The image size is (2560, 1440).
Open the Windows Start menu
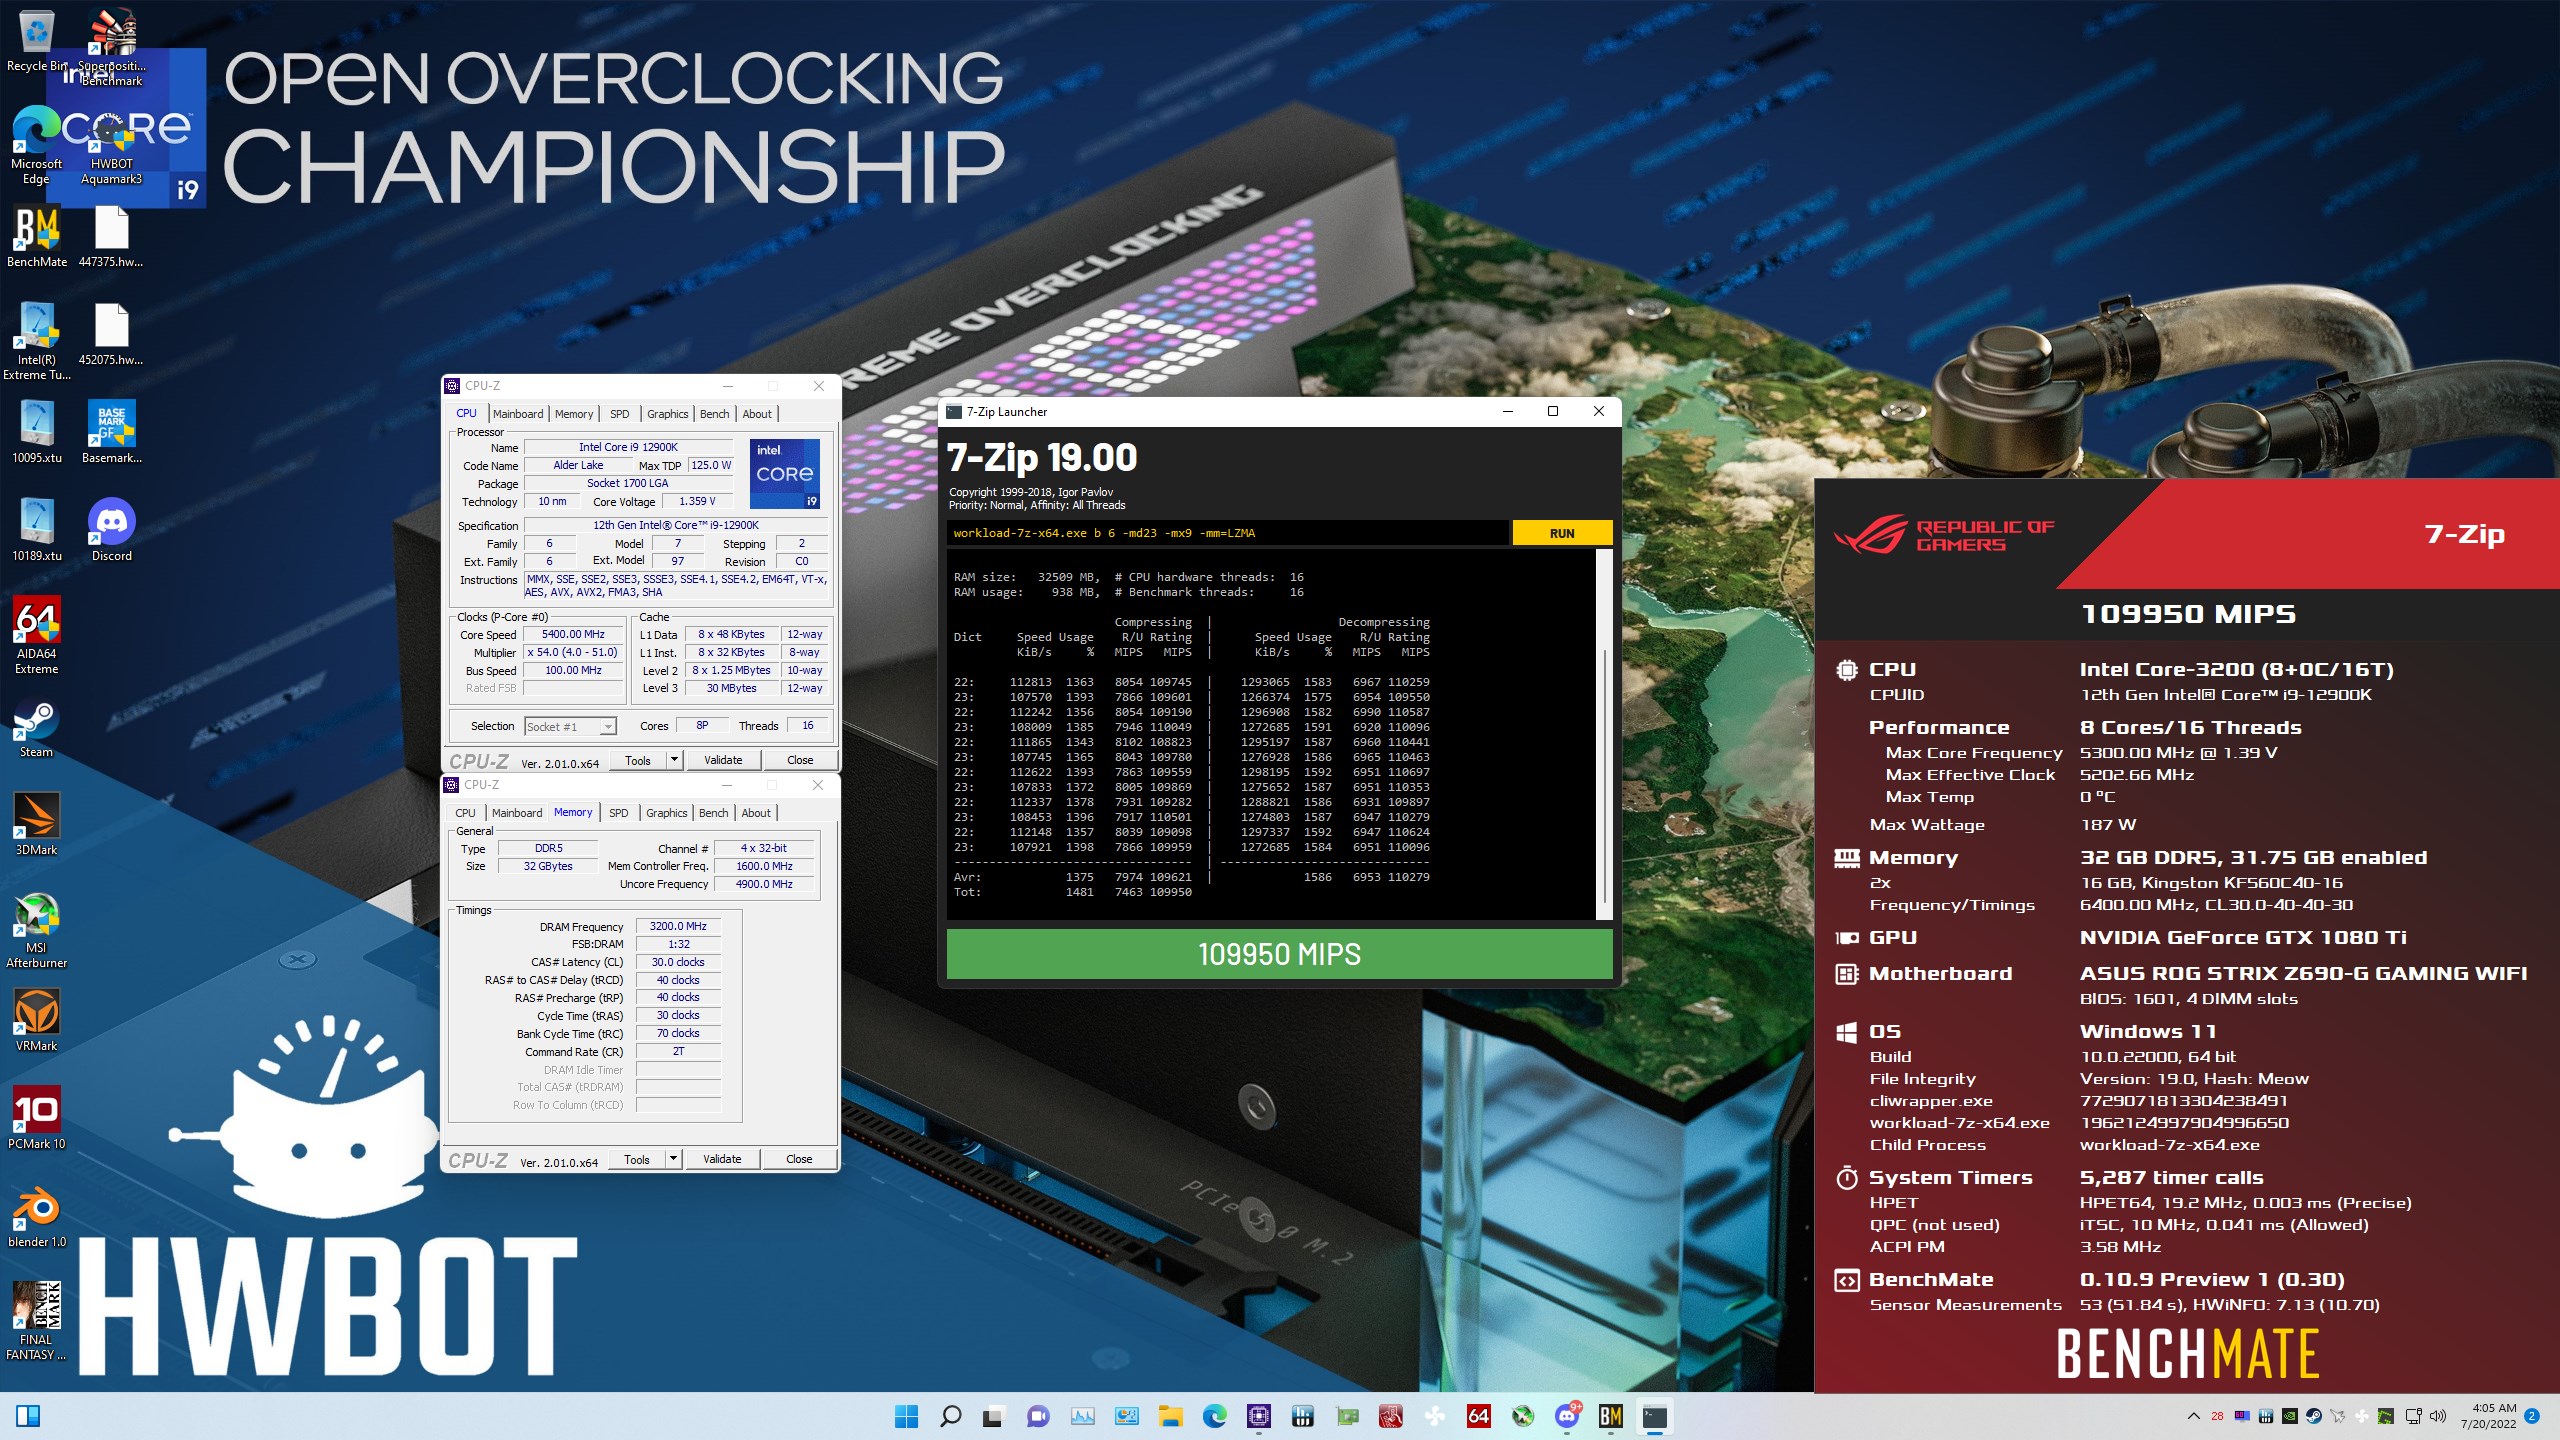point(906,1416)
